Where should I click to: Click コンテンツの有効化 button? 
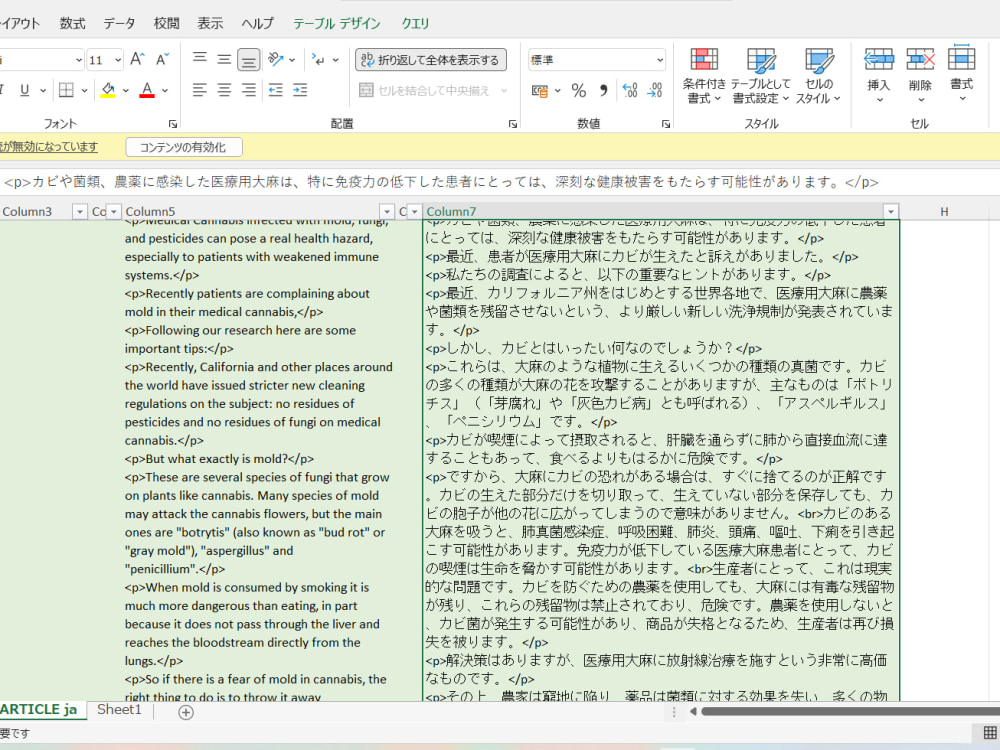point(184,147)
